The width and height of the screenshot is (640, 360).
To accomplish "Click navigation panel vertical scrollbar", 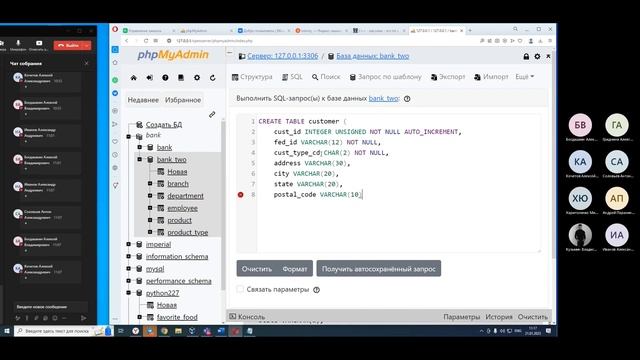I will pyautogui.click(x=223, y=204).
